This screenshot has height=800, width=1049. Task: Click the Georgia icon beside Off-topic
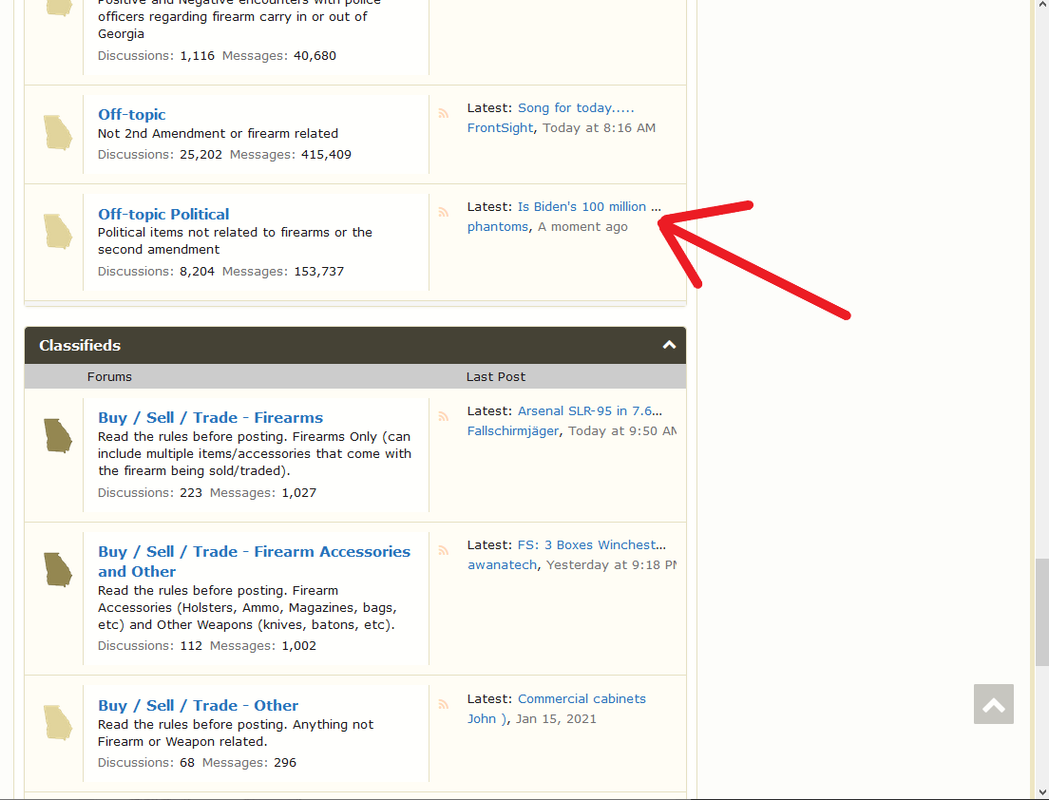[x=58, y=132]
